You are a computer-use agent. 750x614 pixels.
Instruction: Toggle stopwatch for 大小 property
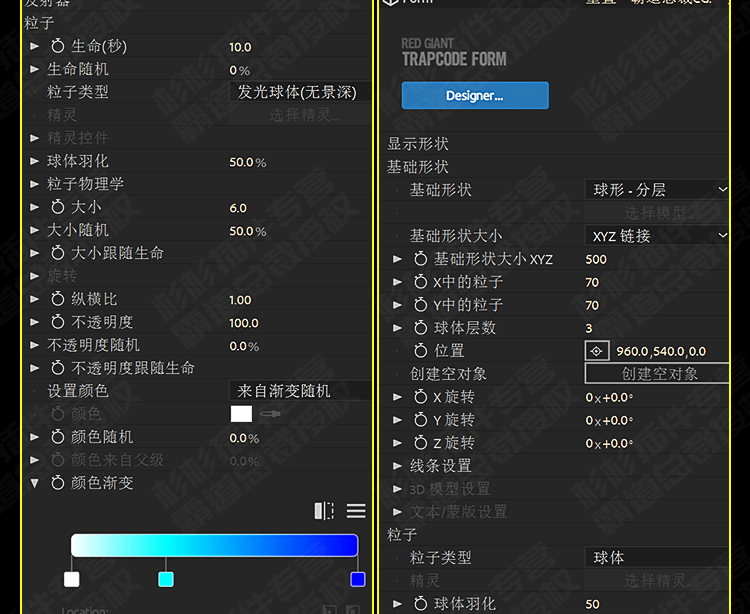pyautogui.click(x=58, y=207)
